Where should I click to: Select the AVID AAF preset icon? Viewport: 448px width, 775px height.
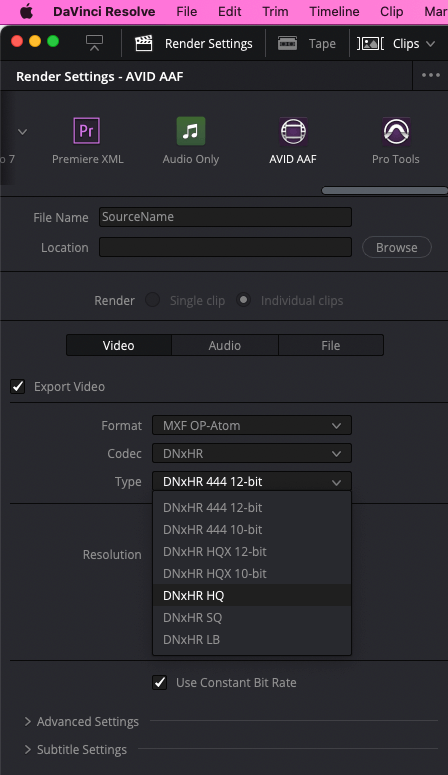coord(293,131)
